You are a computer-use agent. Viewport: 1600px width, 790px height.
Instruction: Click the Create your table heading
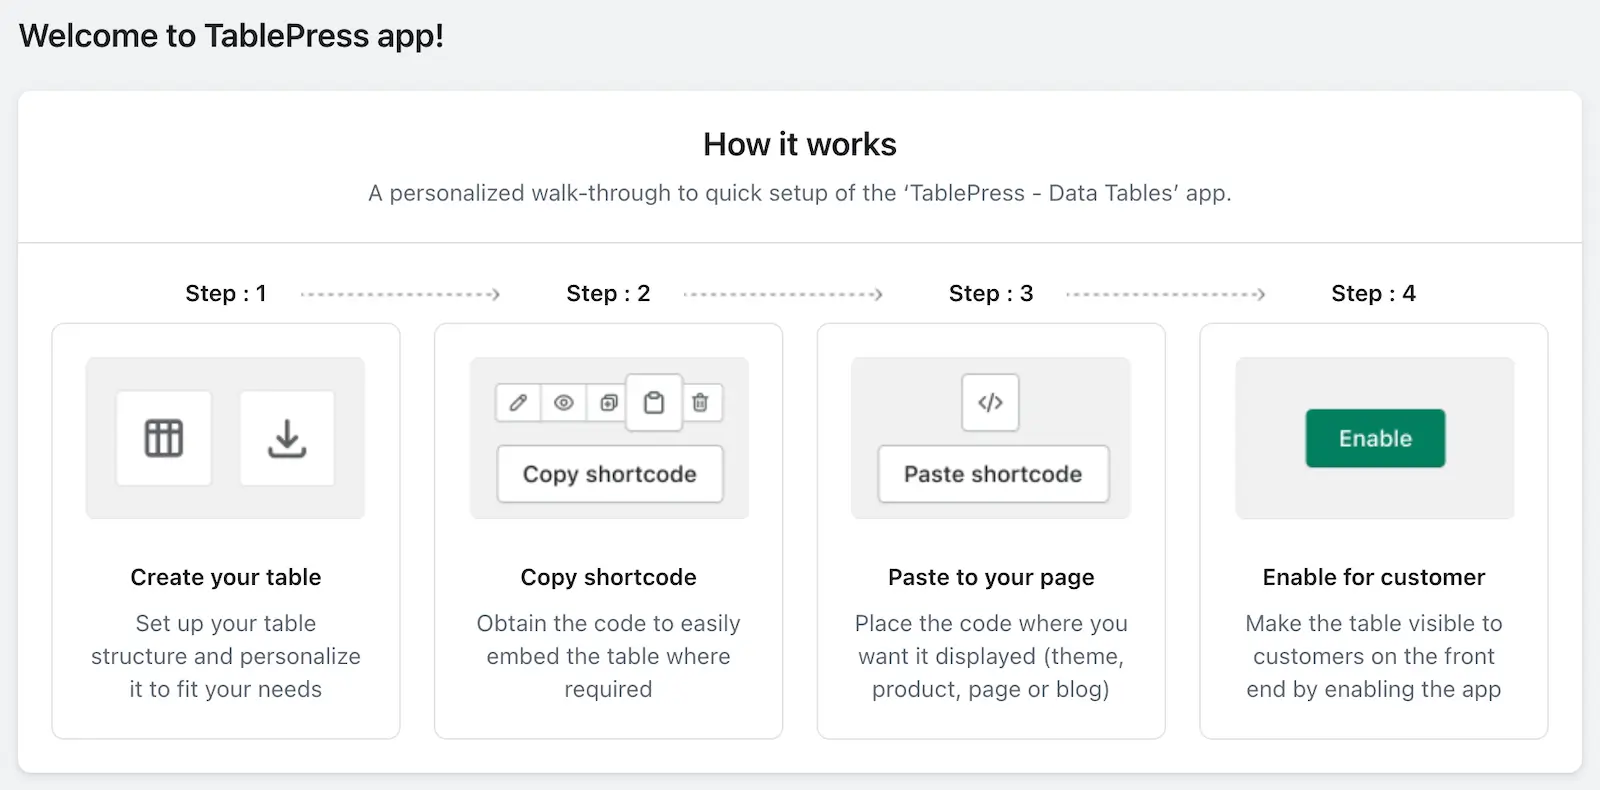point(226,577)
